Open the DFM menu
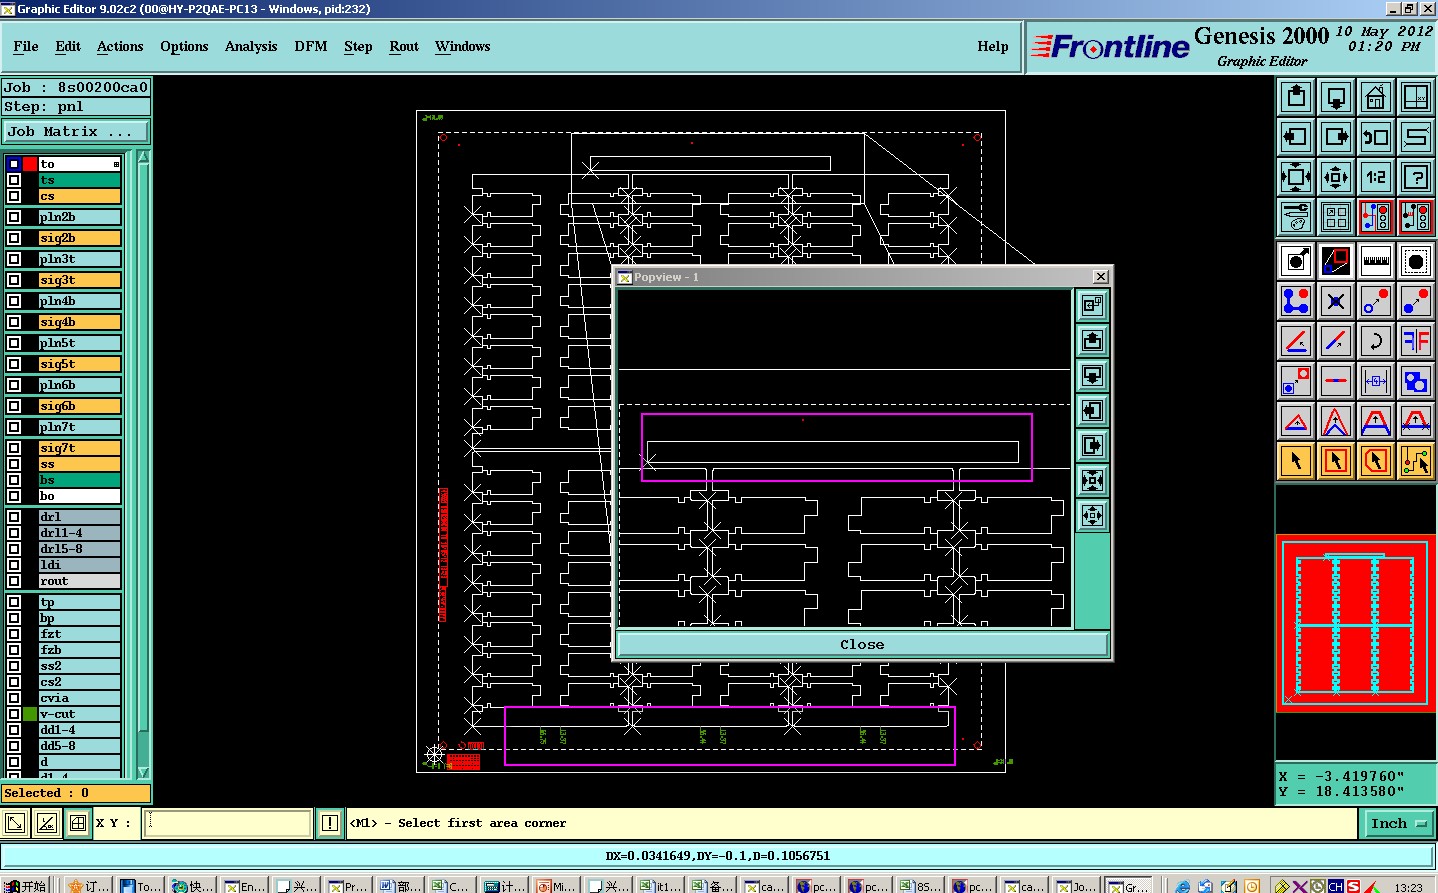 pos(310,46)
